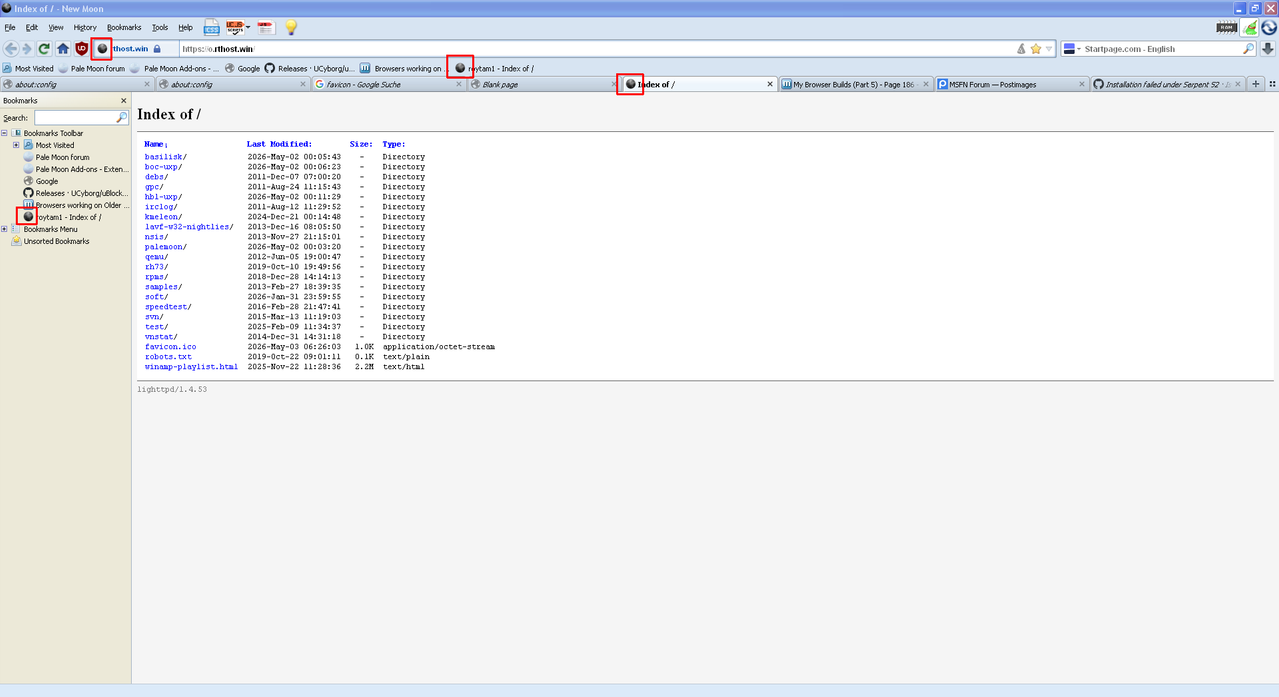Click 'Pale Moon forum' on bookmarks toolbar
This screenshot has width=1279, height=697.
(92, 68)
